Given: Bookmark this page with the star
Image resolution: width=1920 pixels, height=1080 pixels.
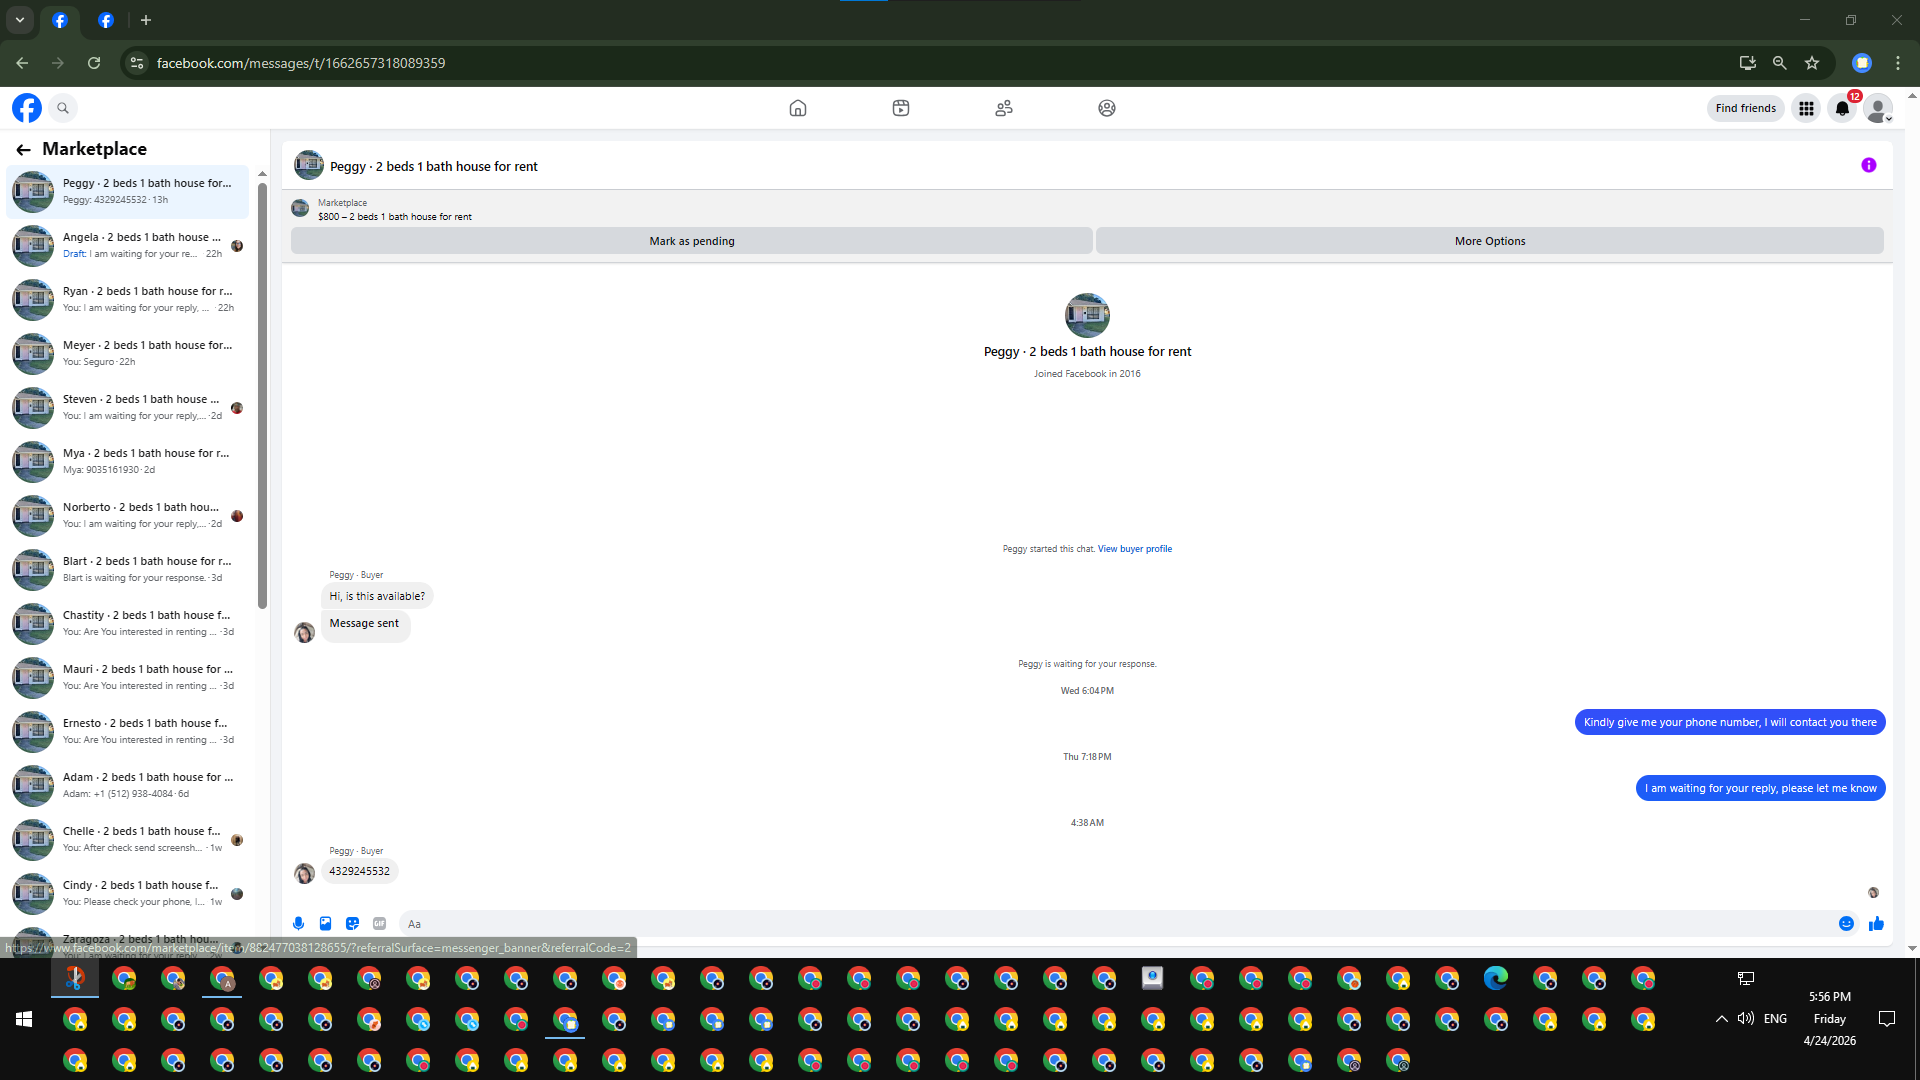Looking at the screenshot, I should pos(1812,63).
